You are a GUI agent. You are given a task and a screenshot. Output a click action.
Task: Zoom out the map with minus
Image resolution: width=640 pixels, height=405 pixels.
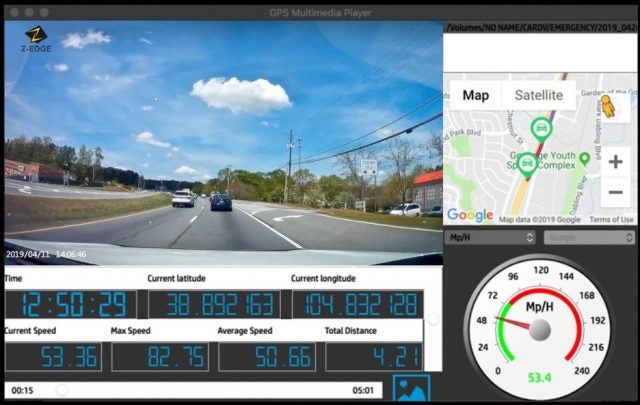(616, 192)
